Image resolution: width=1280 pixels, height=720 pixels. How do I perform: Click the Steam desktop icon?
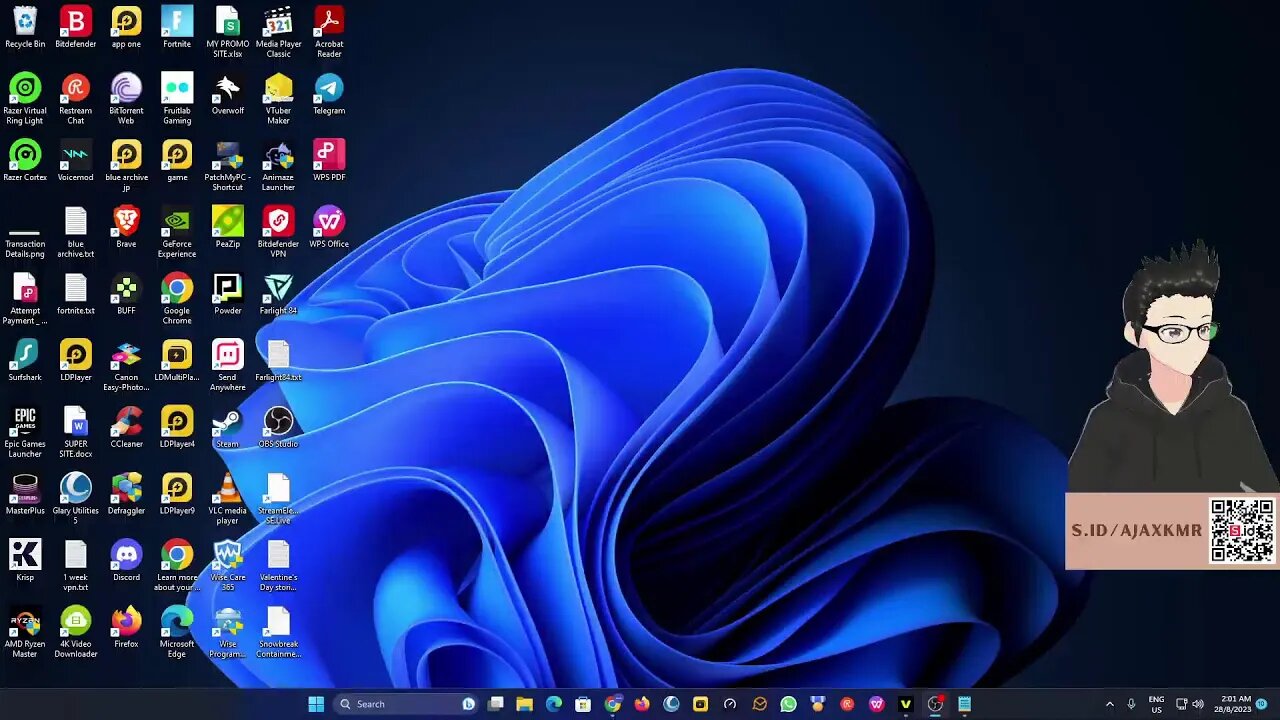click(x=228, y=427)
